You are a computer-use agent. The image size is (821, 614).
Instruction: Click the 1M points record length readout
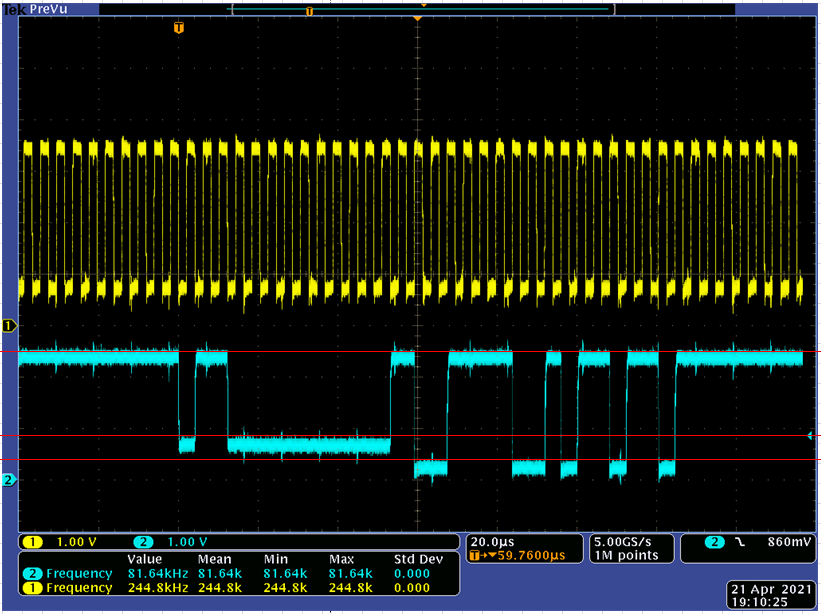click(626, 555)
